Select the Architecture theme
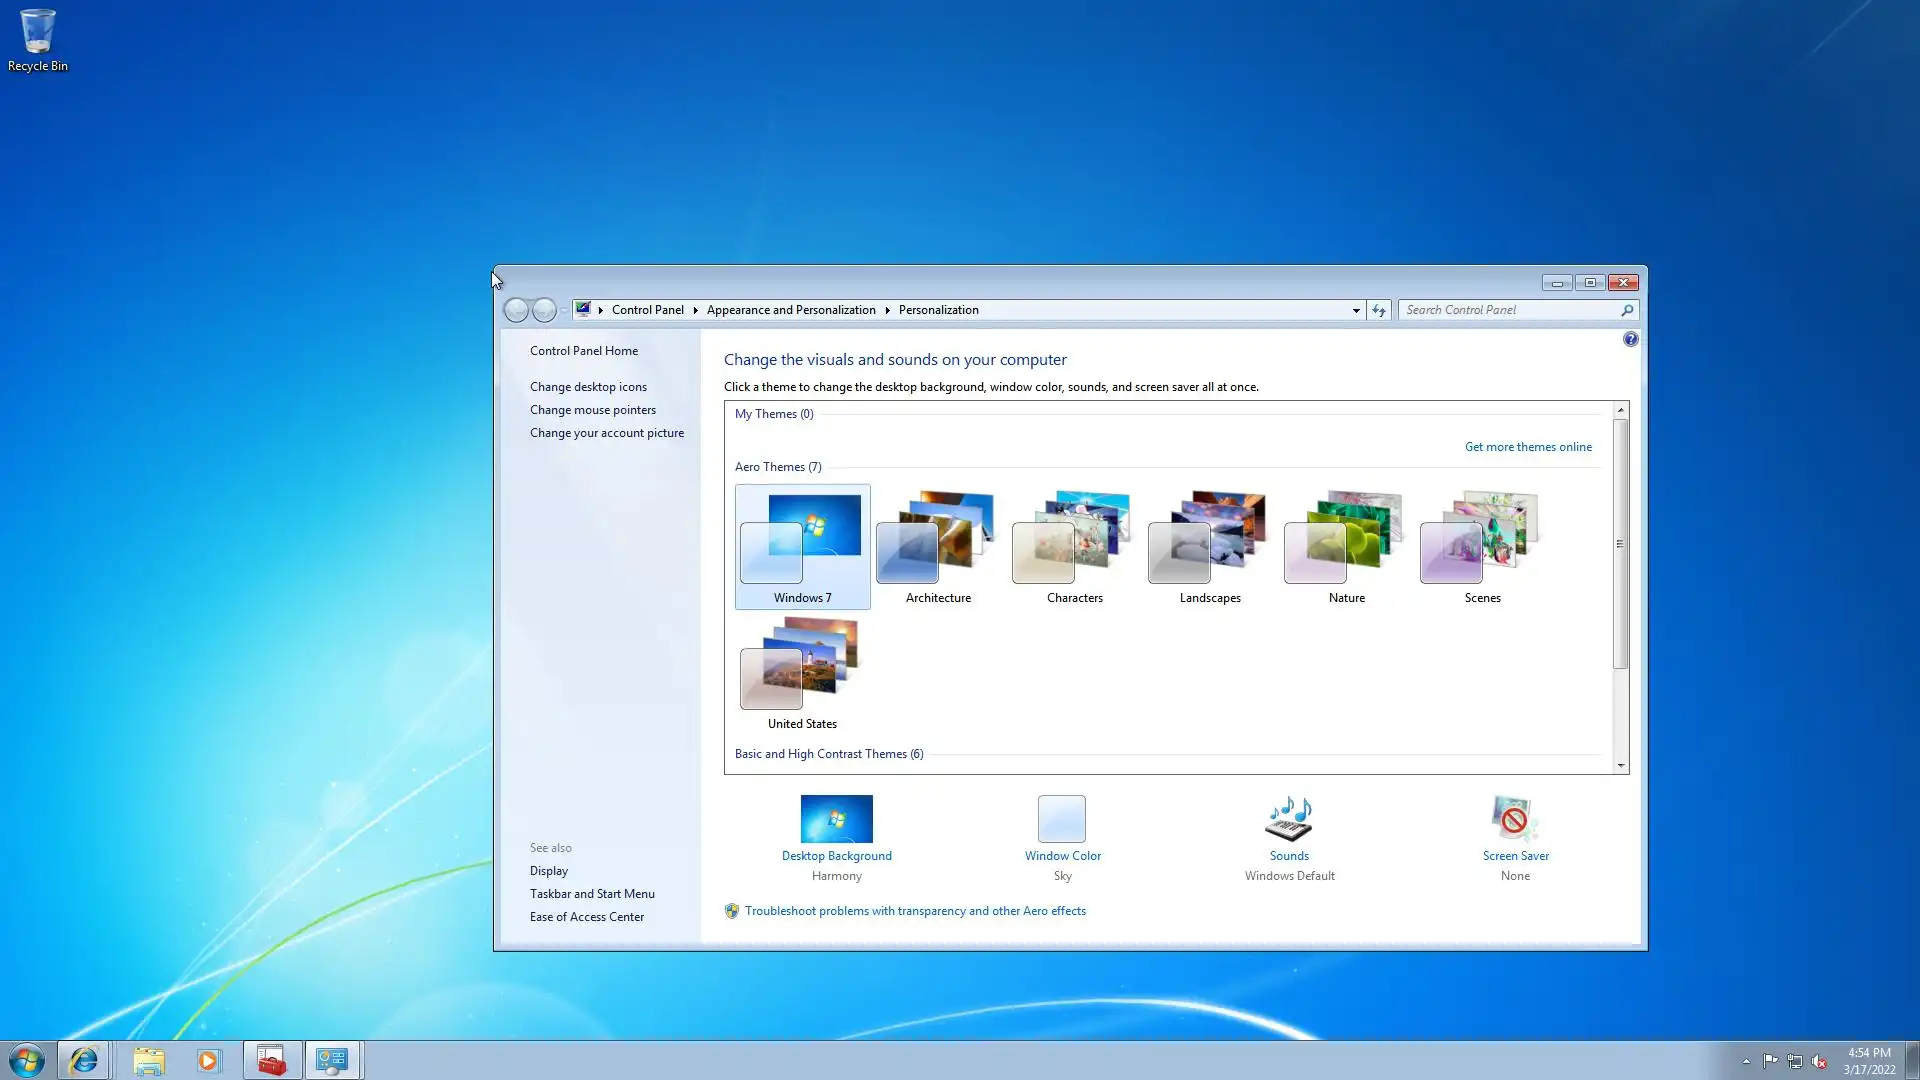This screenshot has height=1080, width=1920. [937, 546]
